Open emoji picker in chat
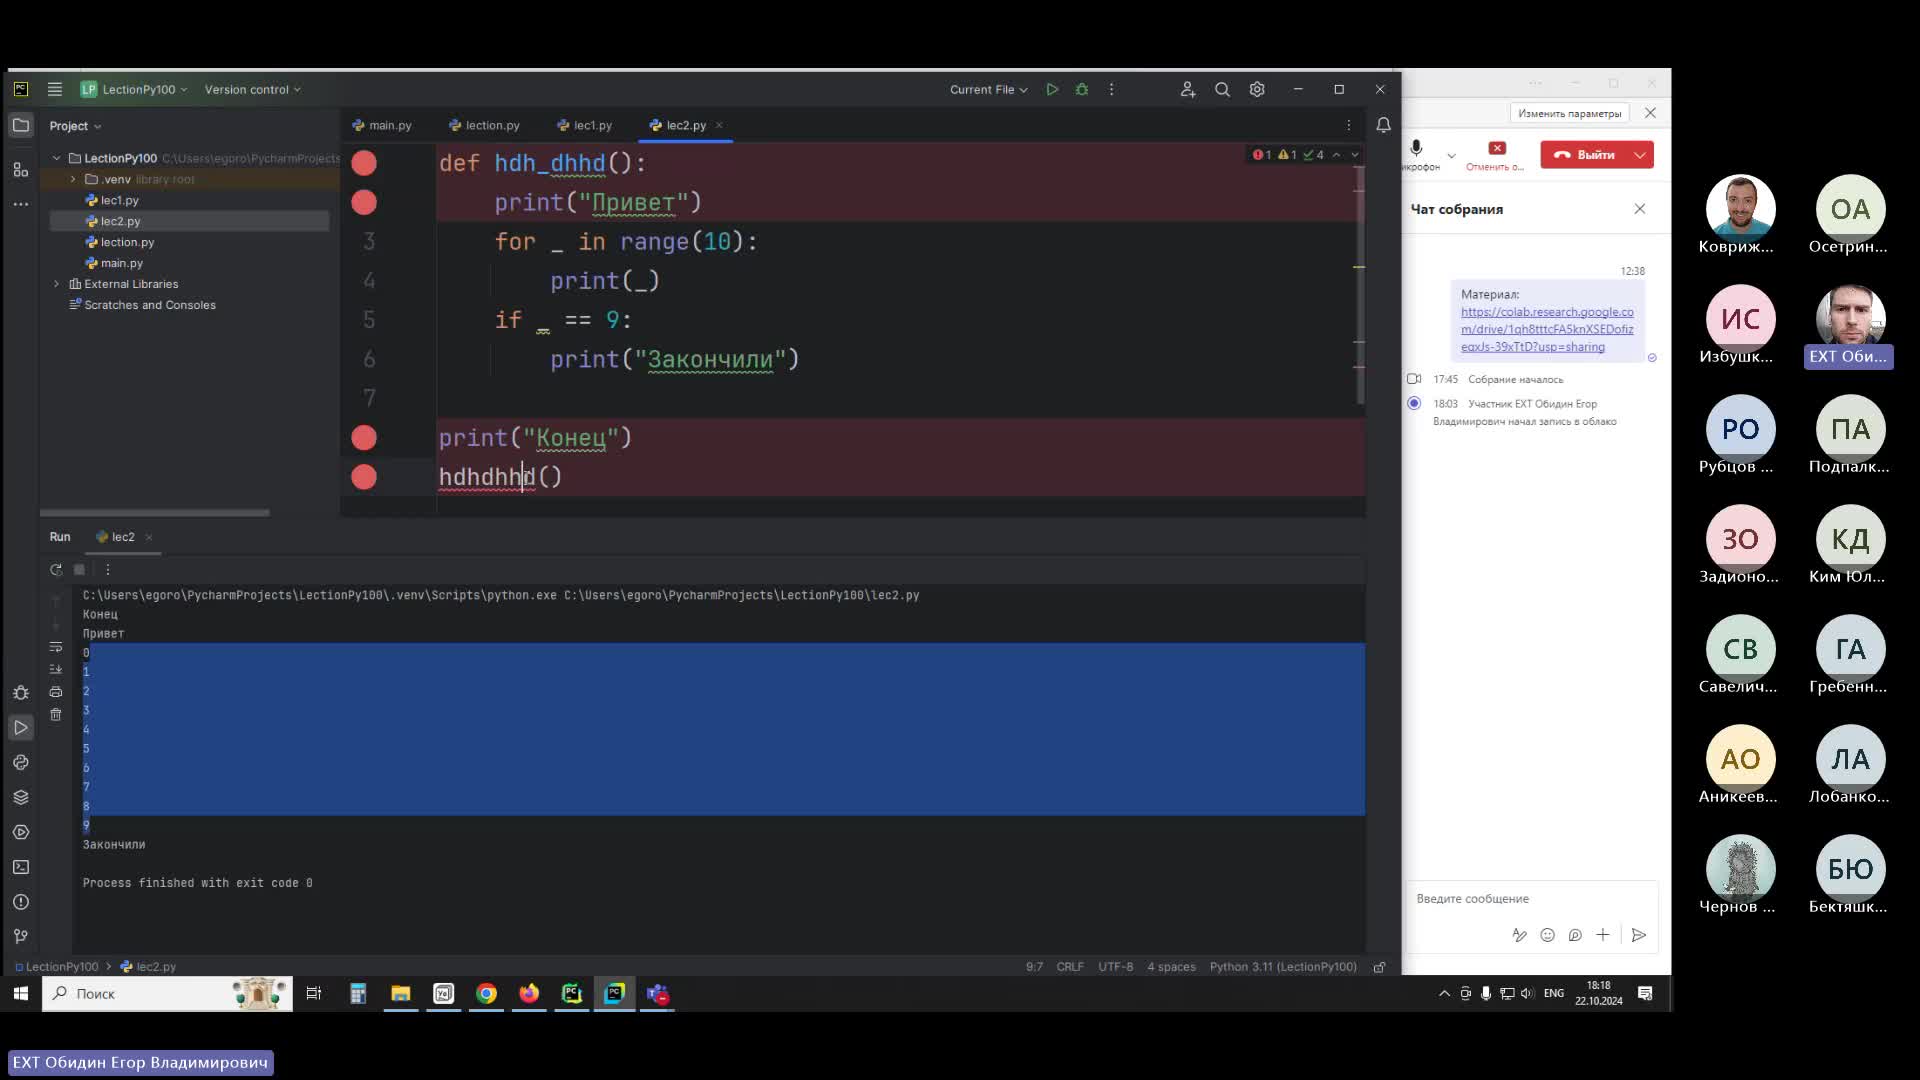This screenshot has height=1080, width=1920. click(x=1547, y=935)
